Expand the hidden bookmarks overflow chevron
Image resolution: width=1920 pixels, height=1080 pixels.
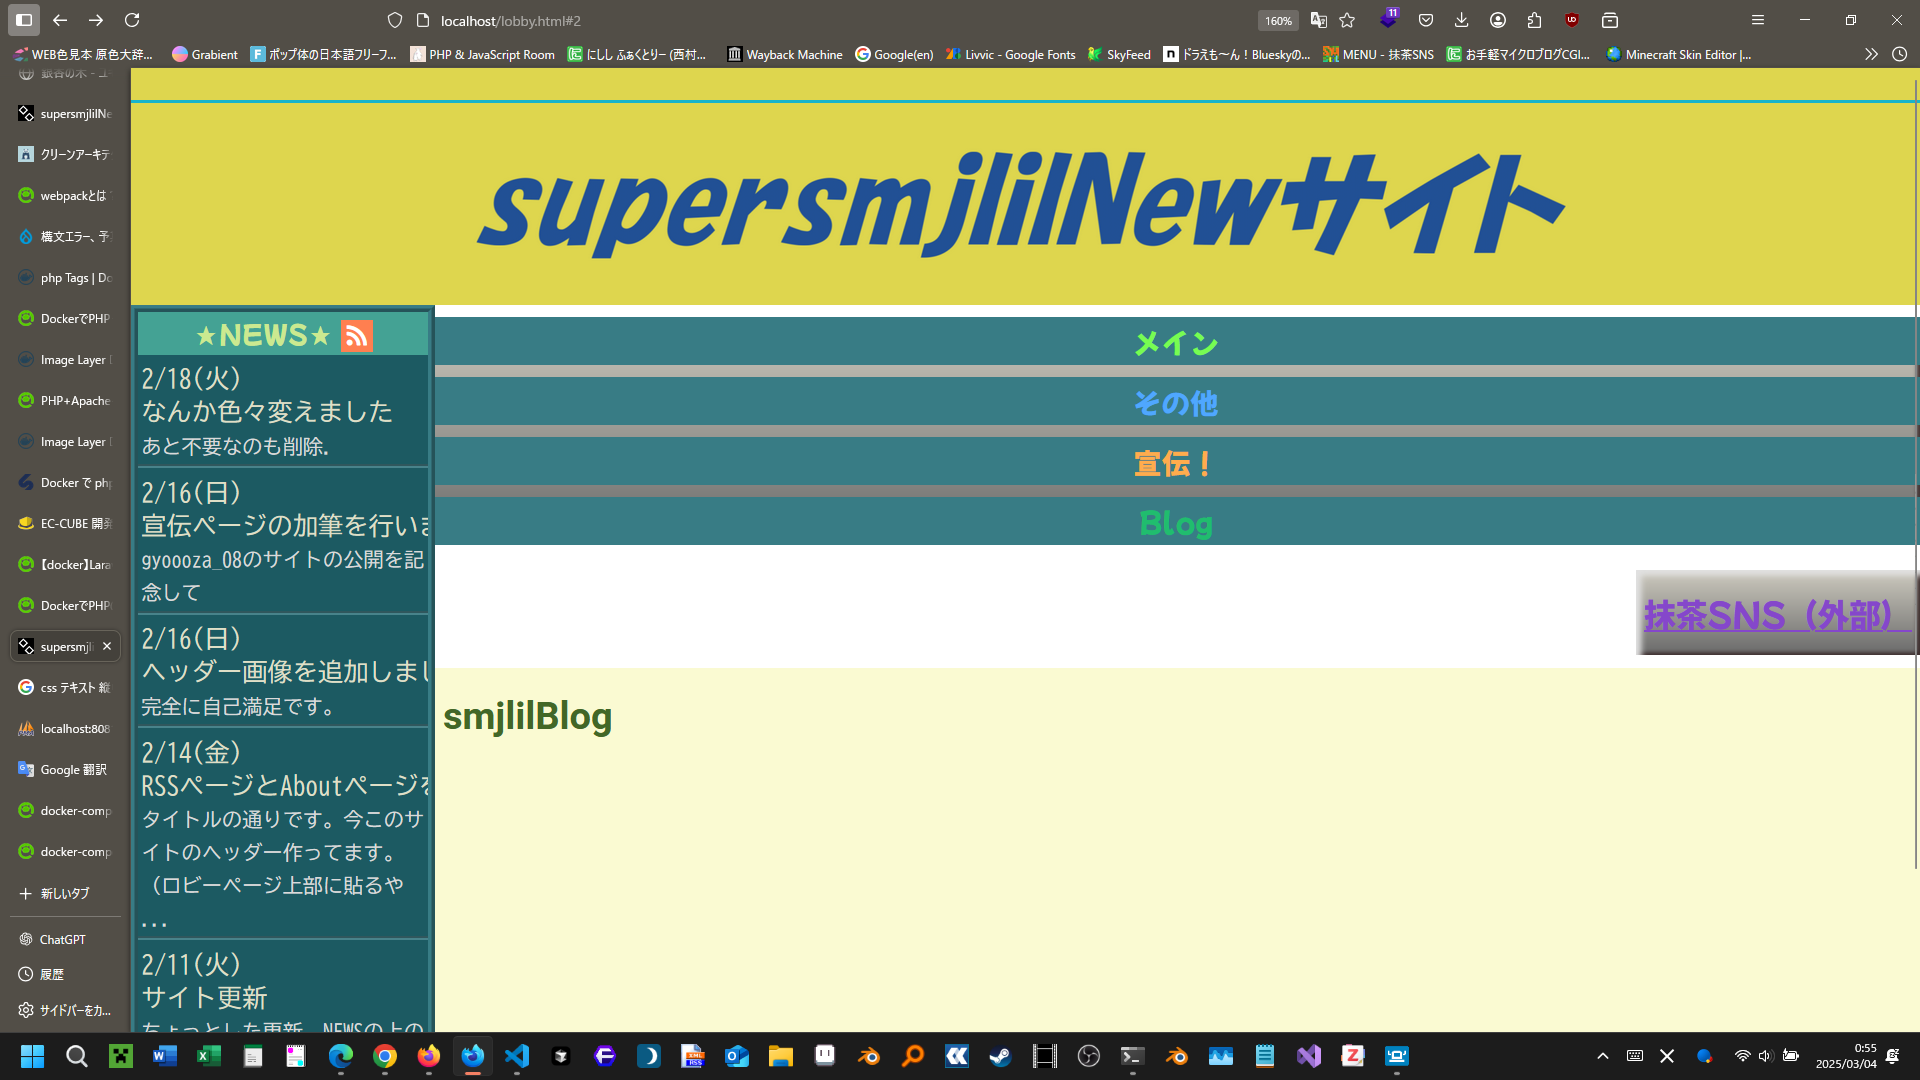[1870, 55]
